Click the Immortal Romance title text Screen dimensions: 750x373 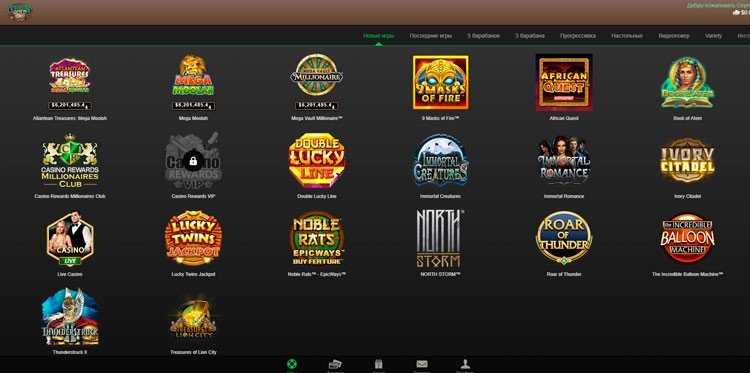564,196
